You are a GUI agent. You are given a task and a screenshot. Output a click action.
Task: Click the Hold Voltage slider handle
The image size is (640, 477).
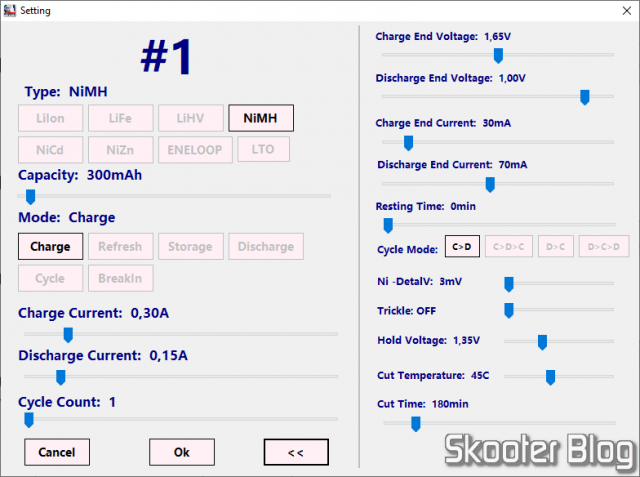(x=542, y=342)
